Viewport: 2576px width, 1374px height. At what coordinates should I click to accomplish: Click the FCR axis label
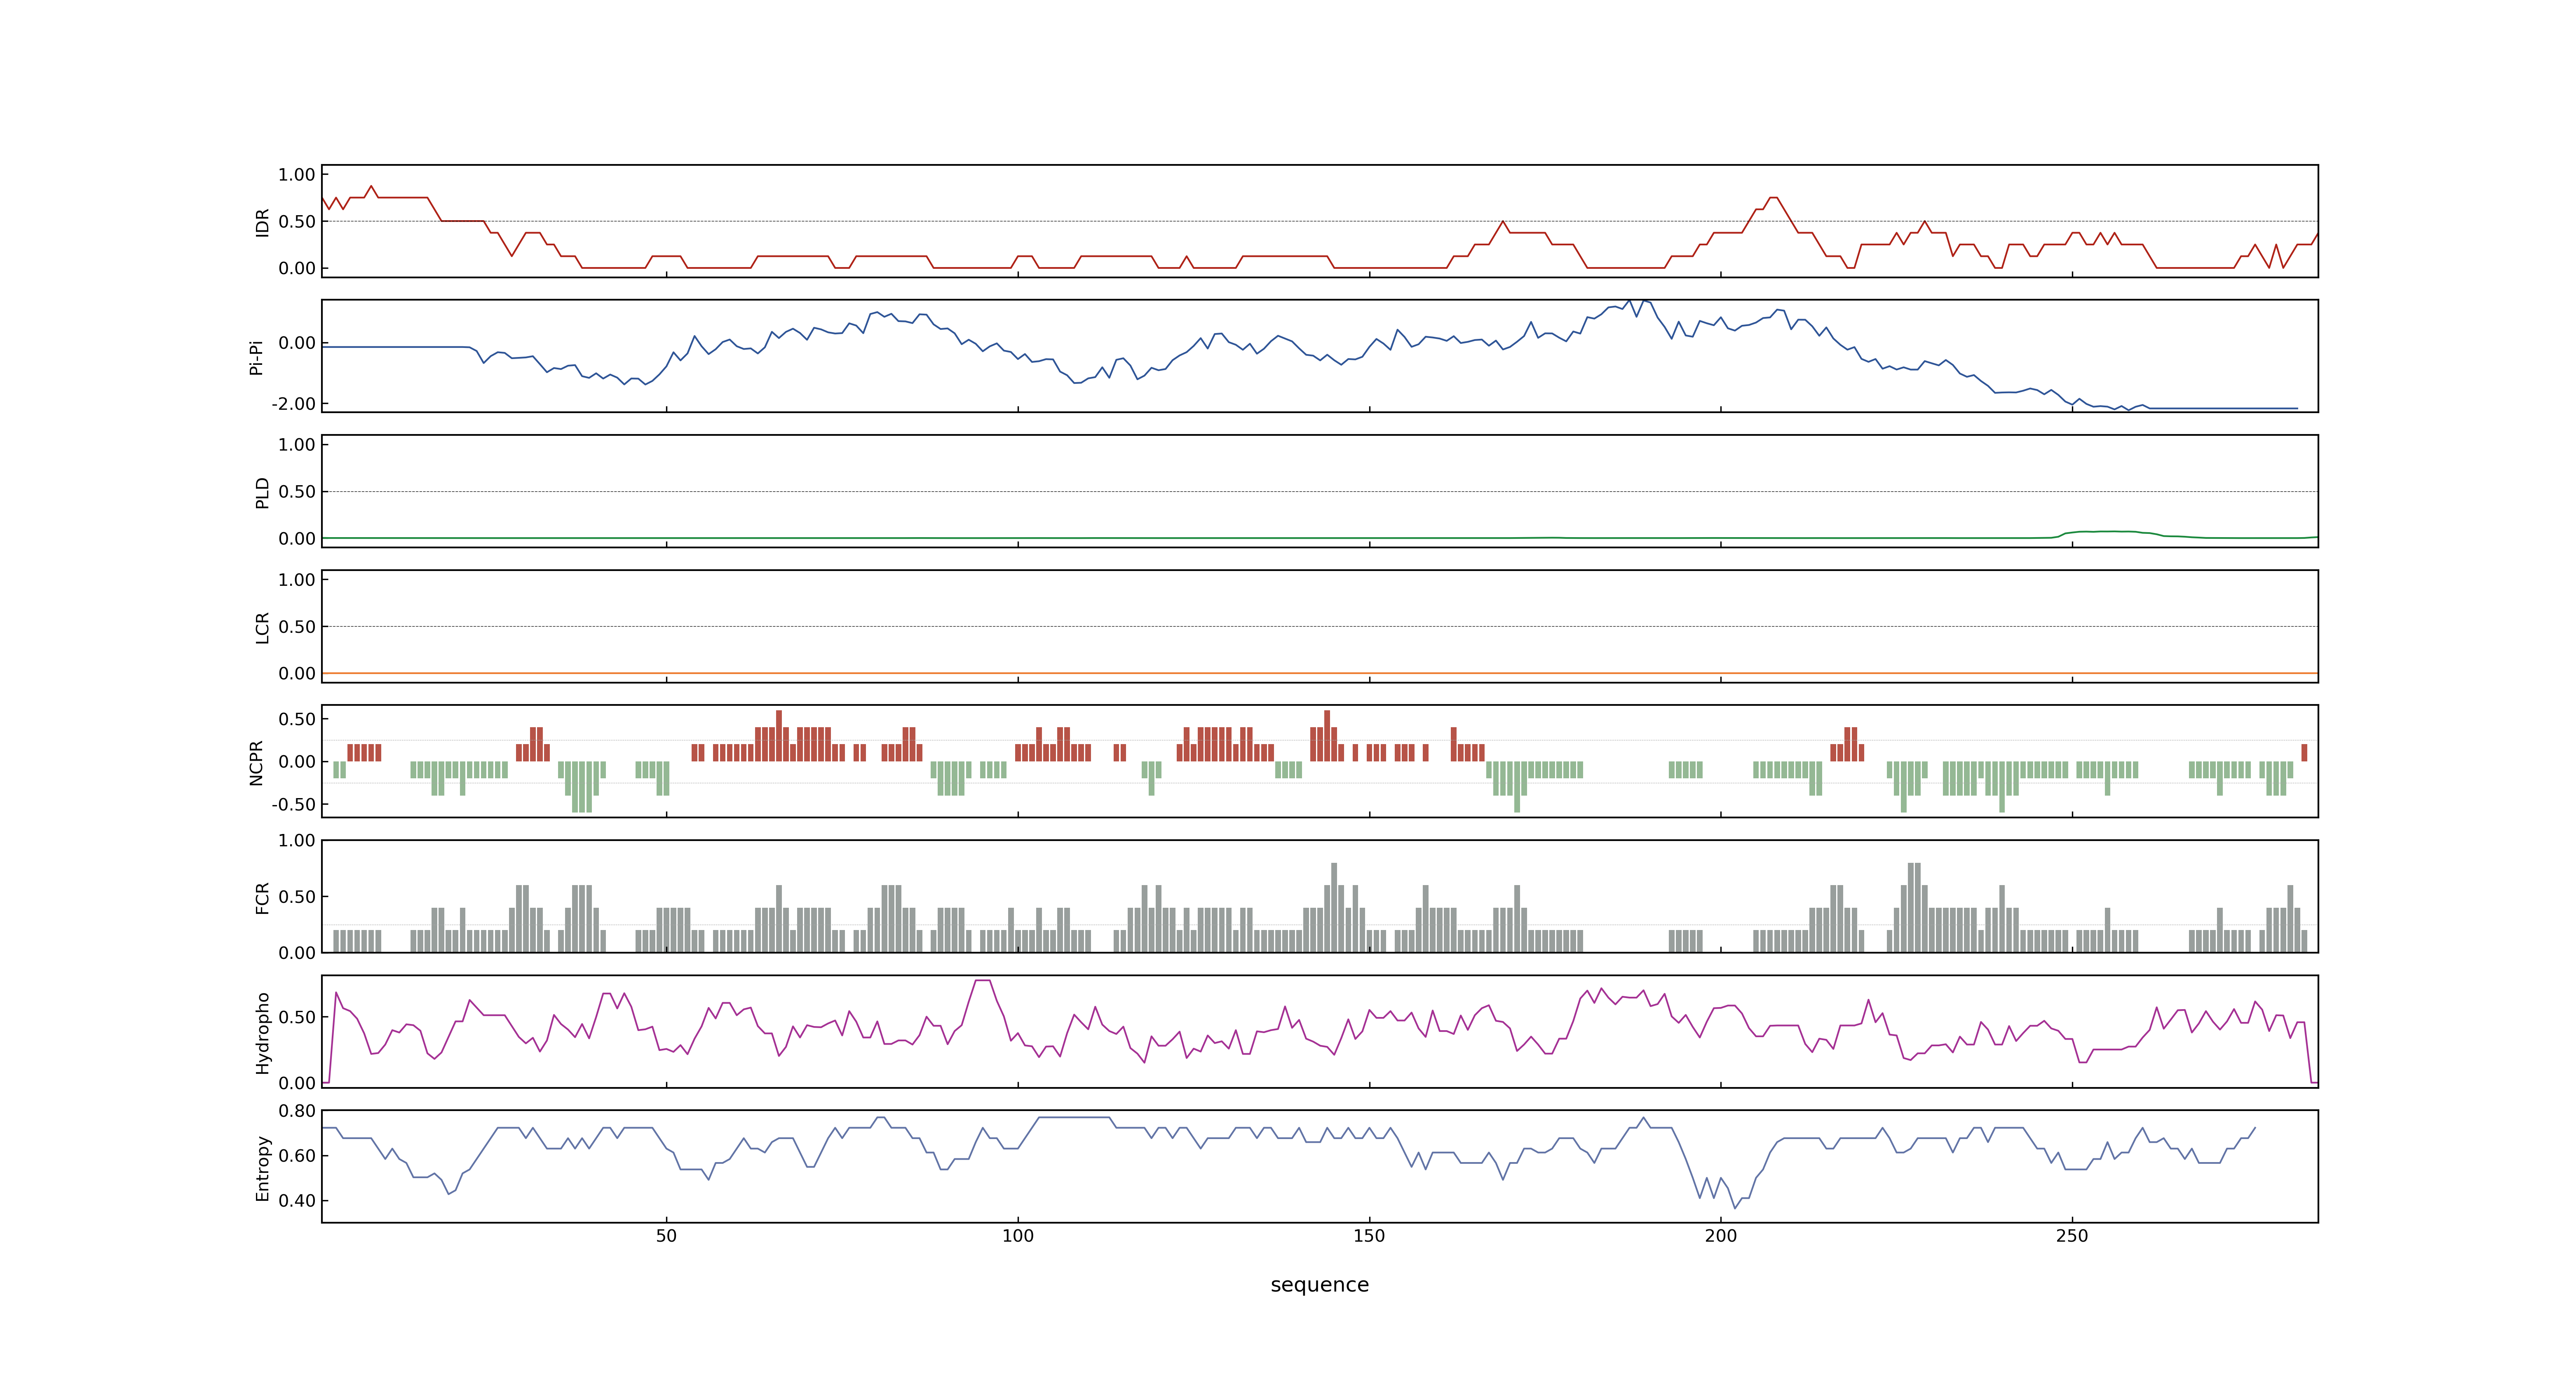pos(263,898)
